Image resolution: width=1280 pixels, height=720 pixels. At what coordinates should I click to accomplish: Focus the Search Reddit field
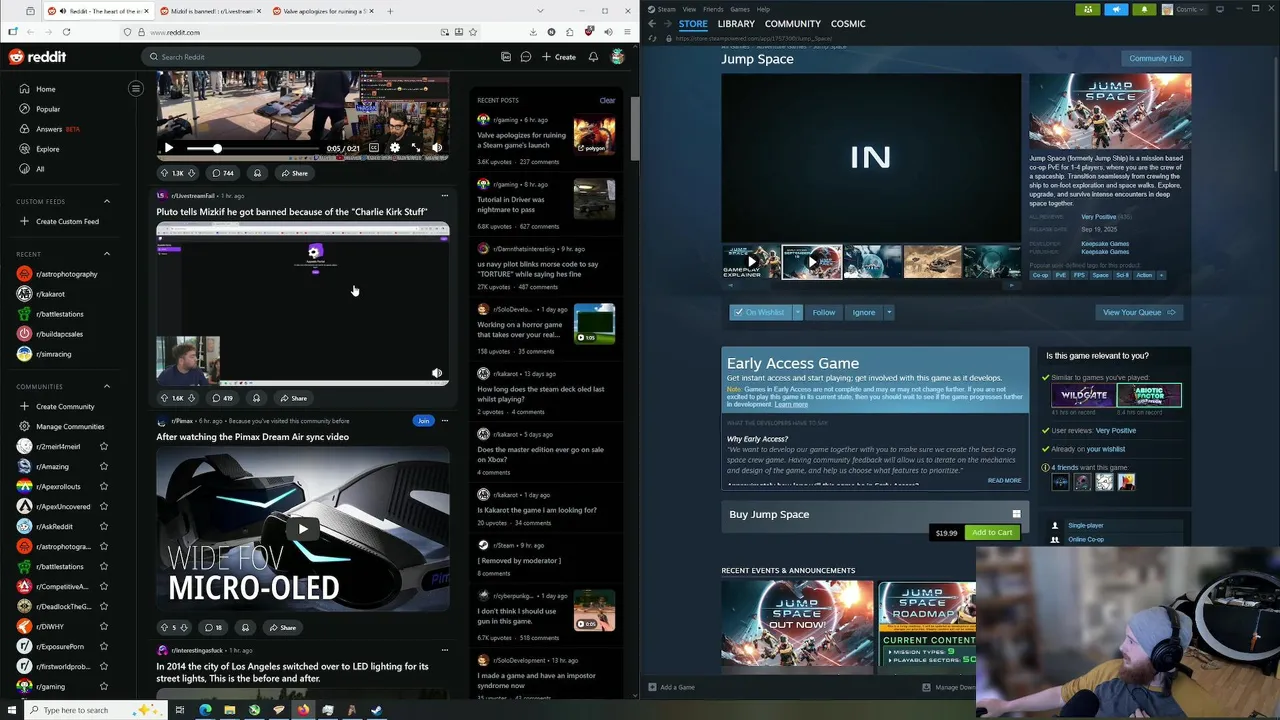280,57
